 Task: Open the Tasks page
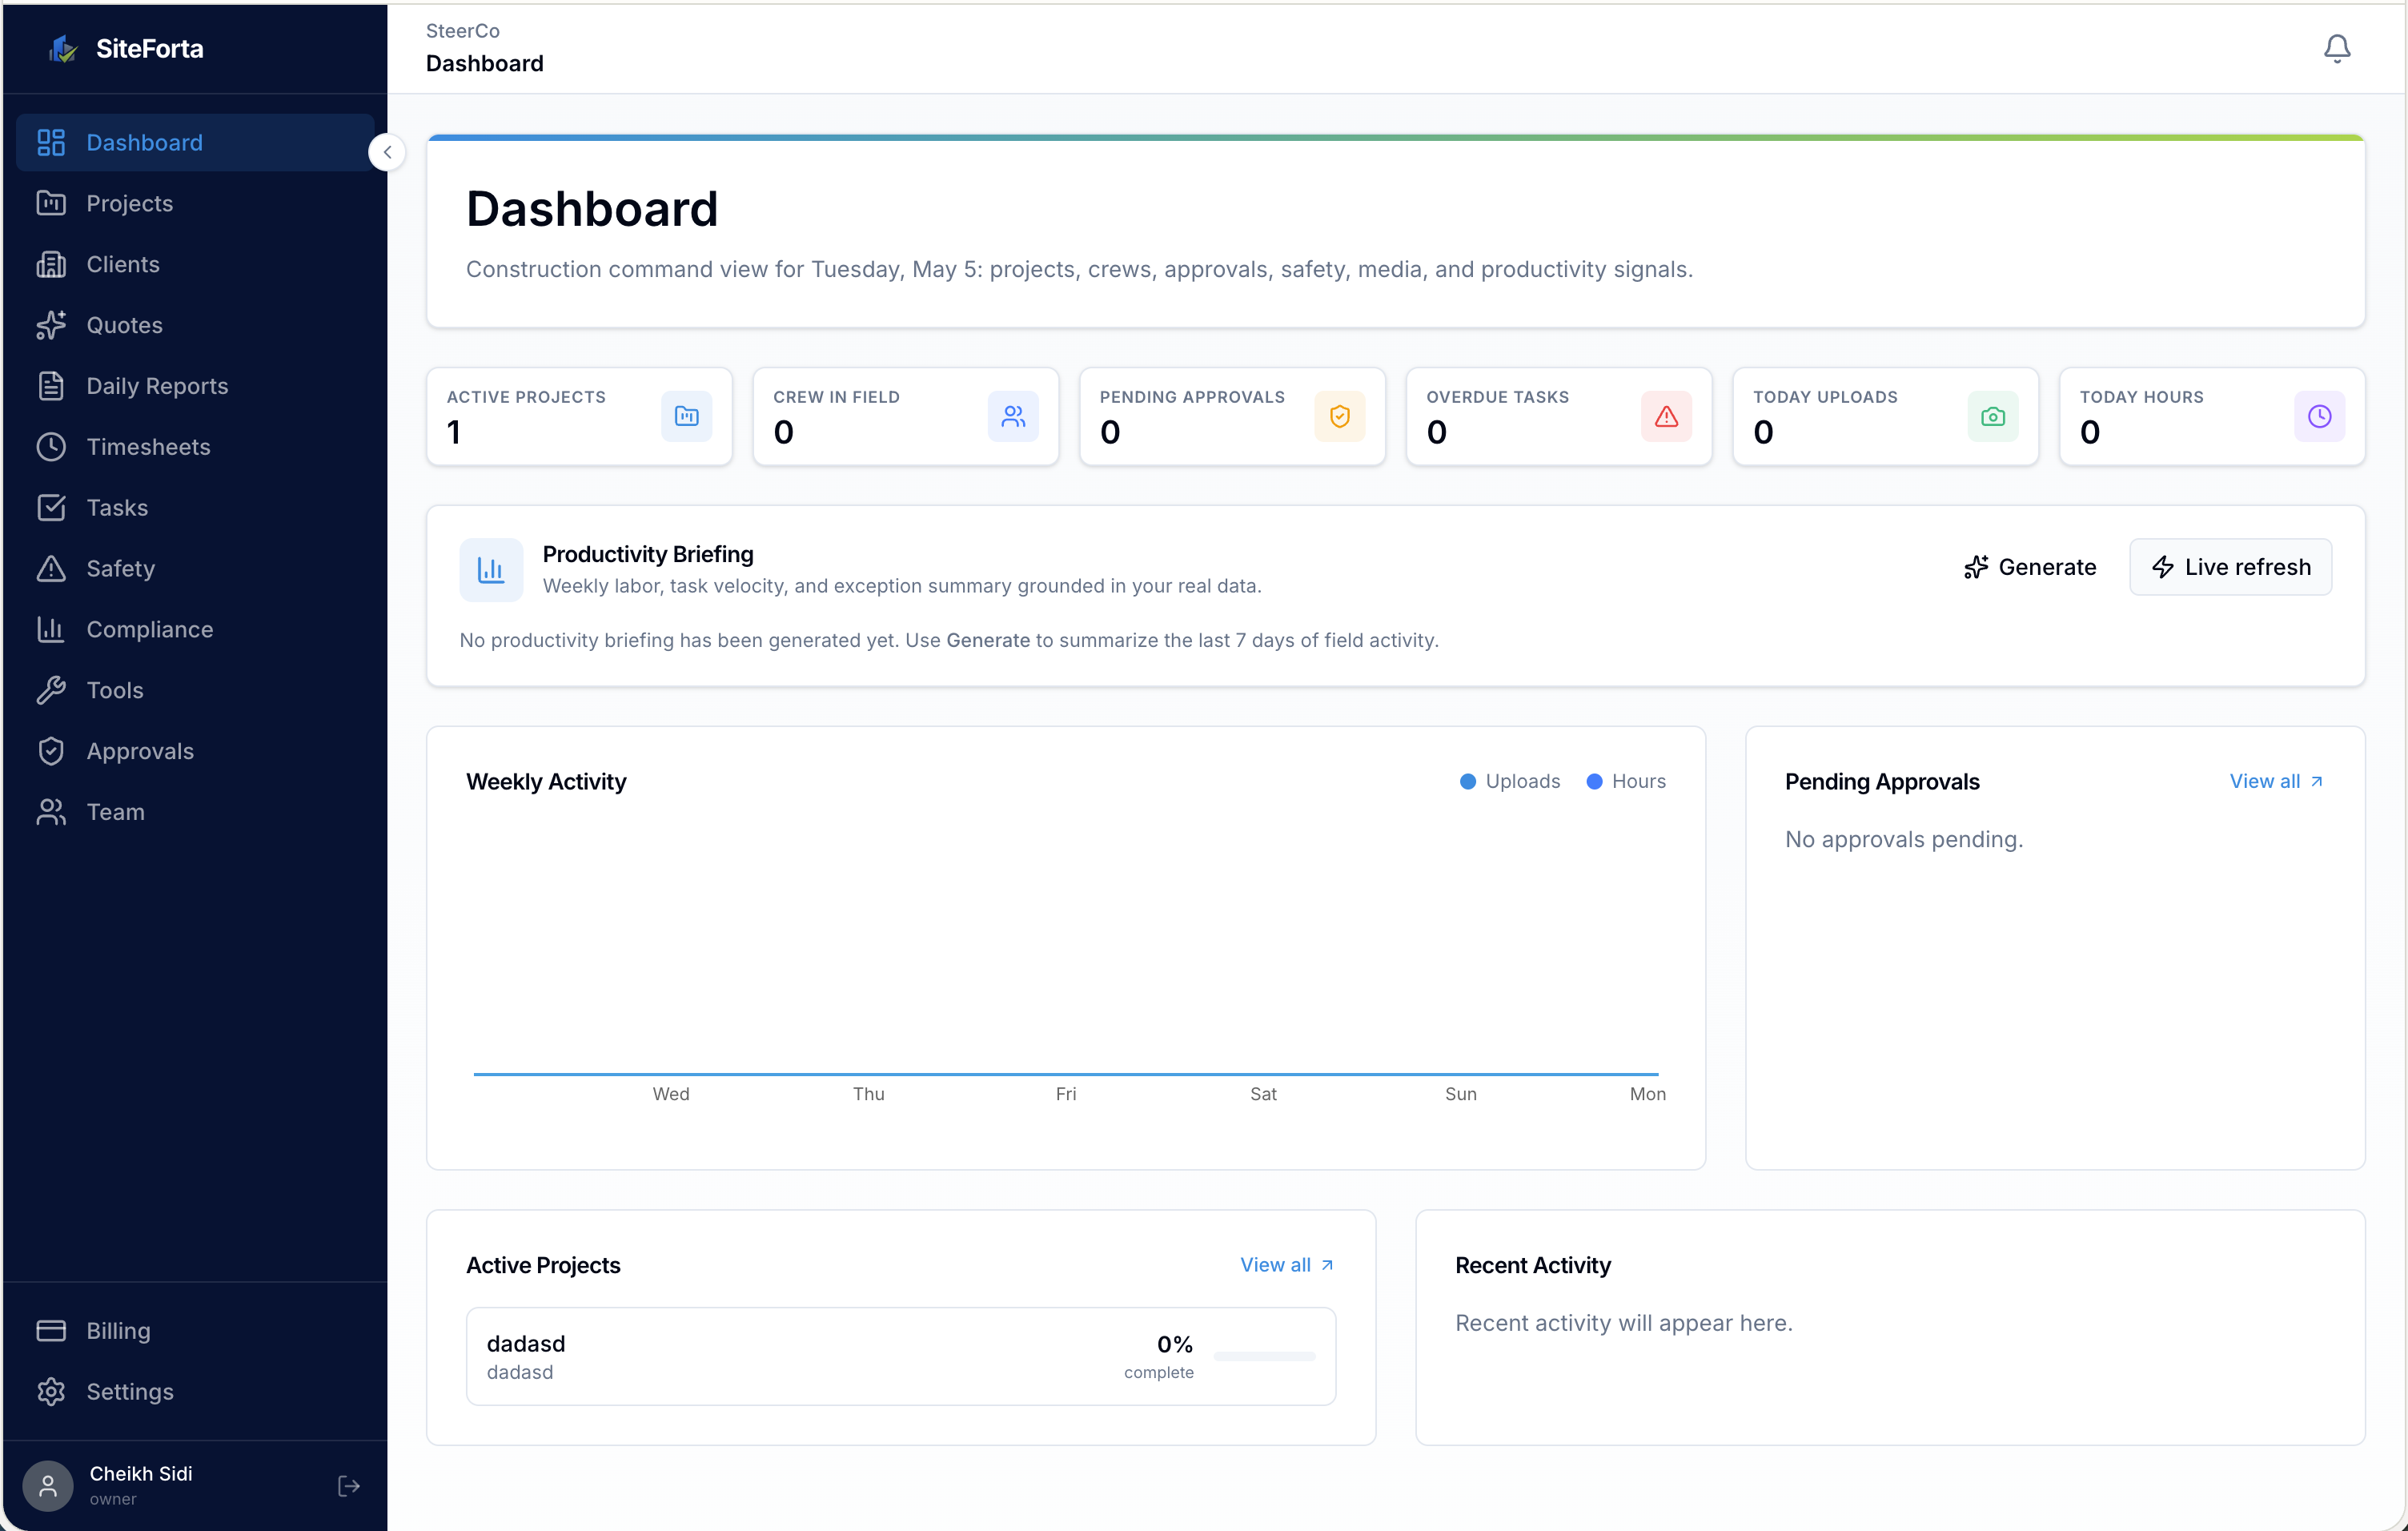[195, 507]
